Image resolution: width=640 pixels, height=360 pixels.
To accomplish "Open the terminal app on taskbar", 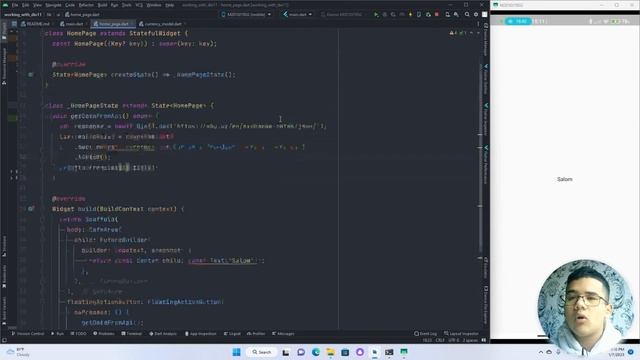I will point(389,352).
